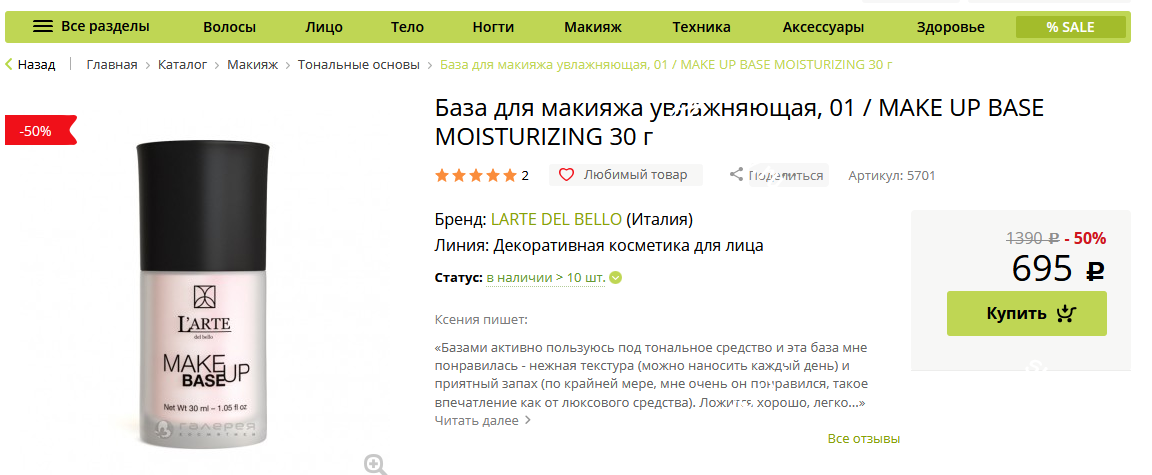Viewport: 1152px width, 475px height.
Task: Add to favorites with Любимый товар
Action: click(626, 175)
